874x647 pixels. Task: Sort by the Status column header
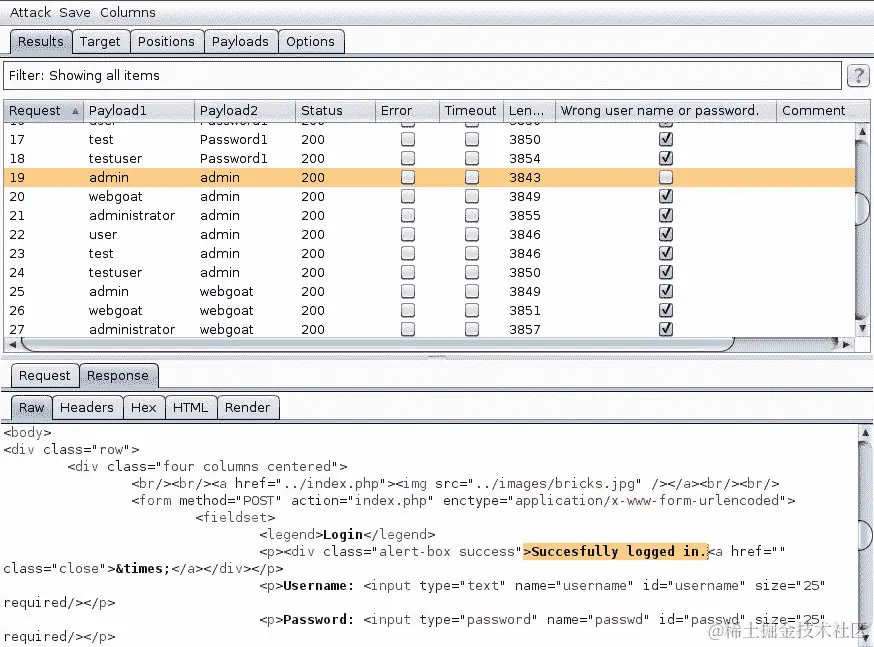pyautogui.click(x=336, y=110)
